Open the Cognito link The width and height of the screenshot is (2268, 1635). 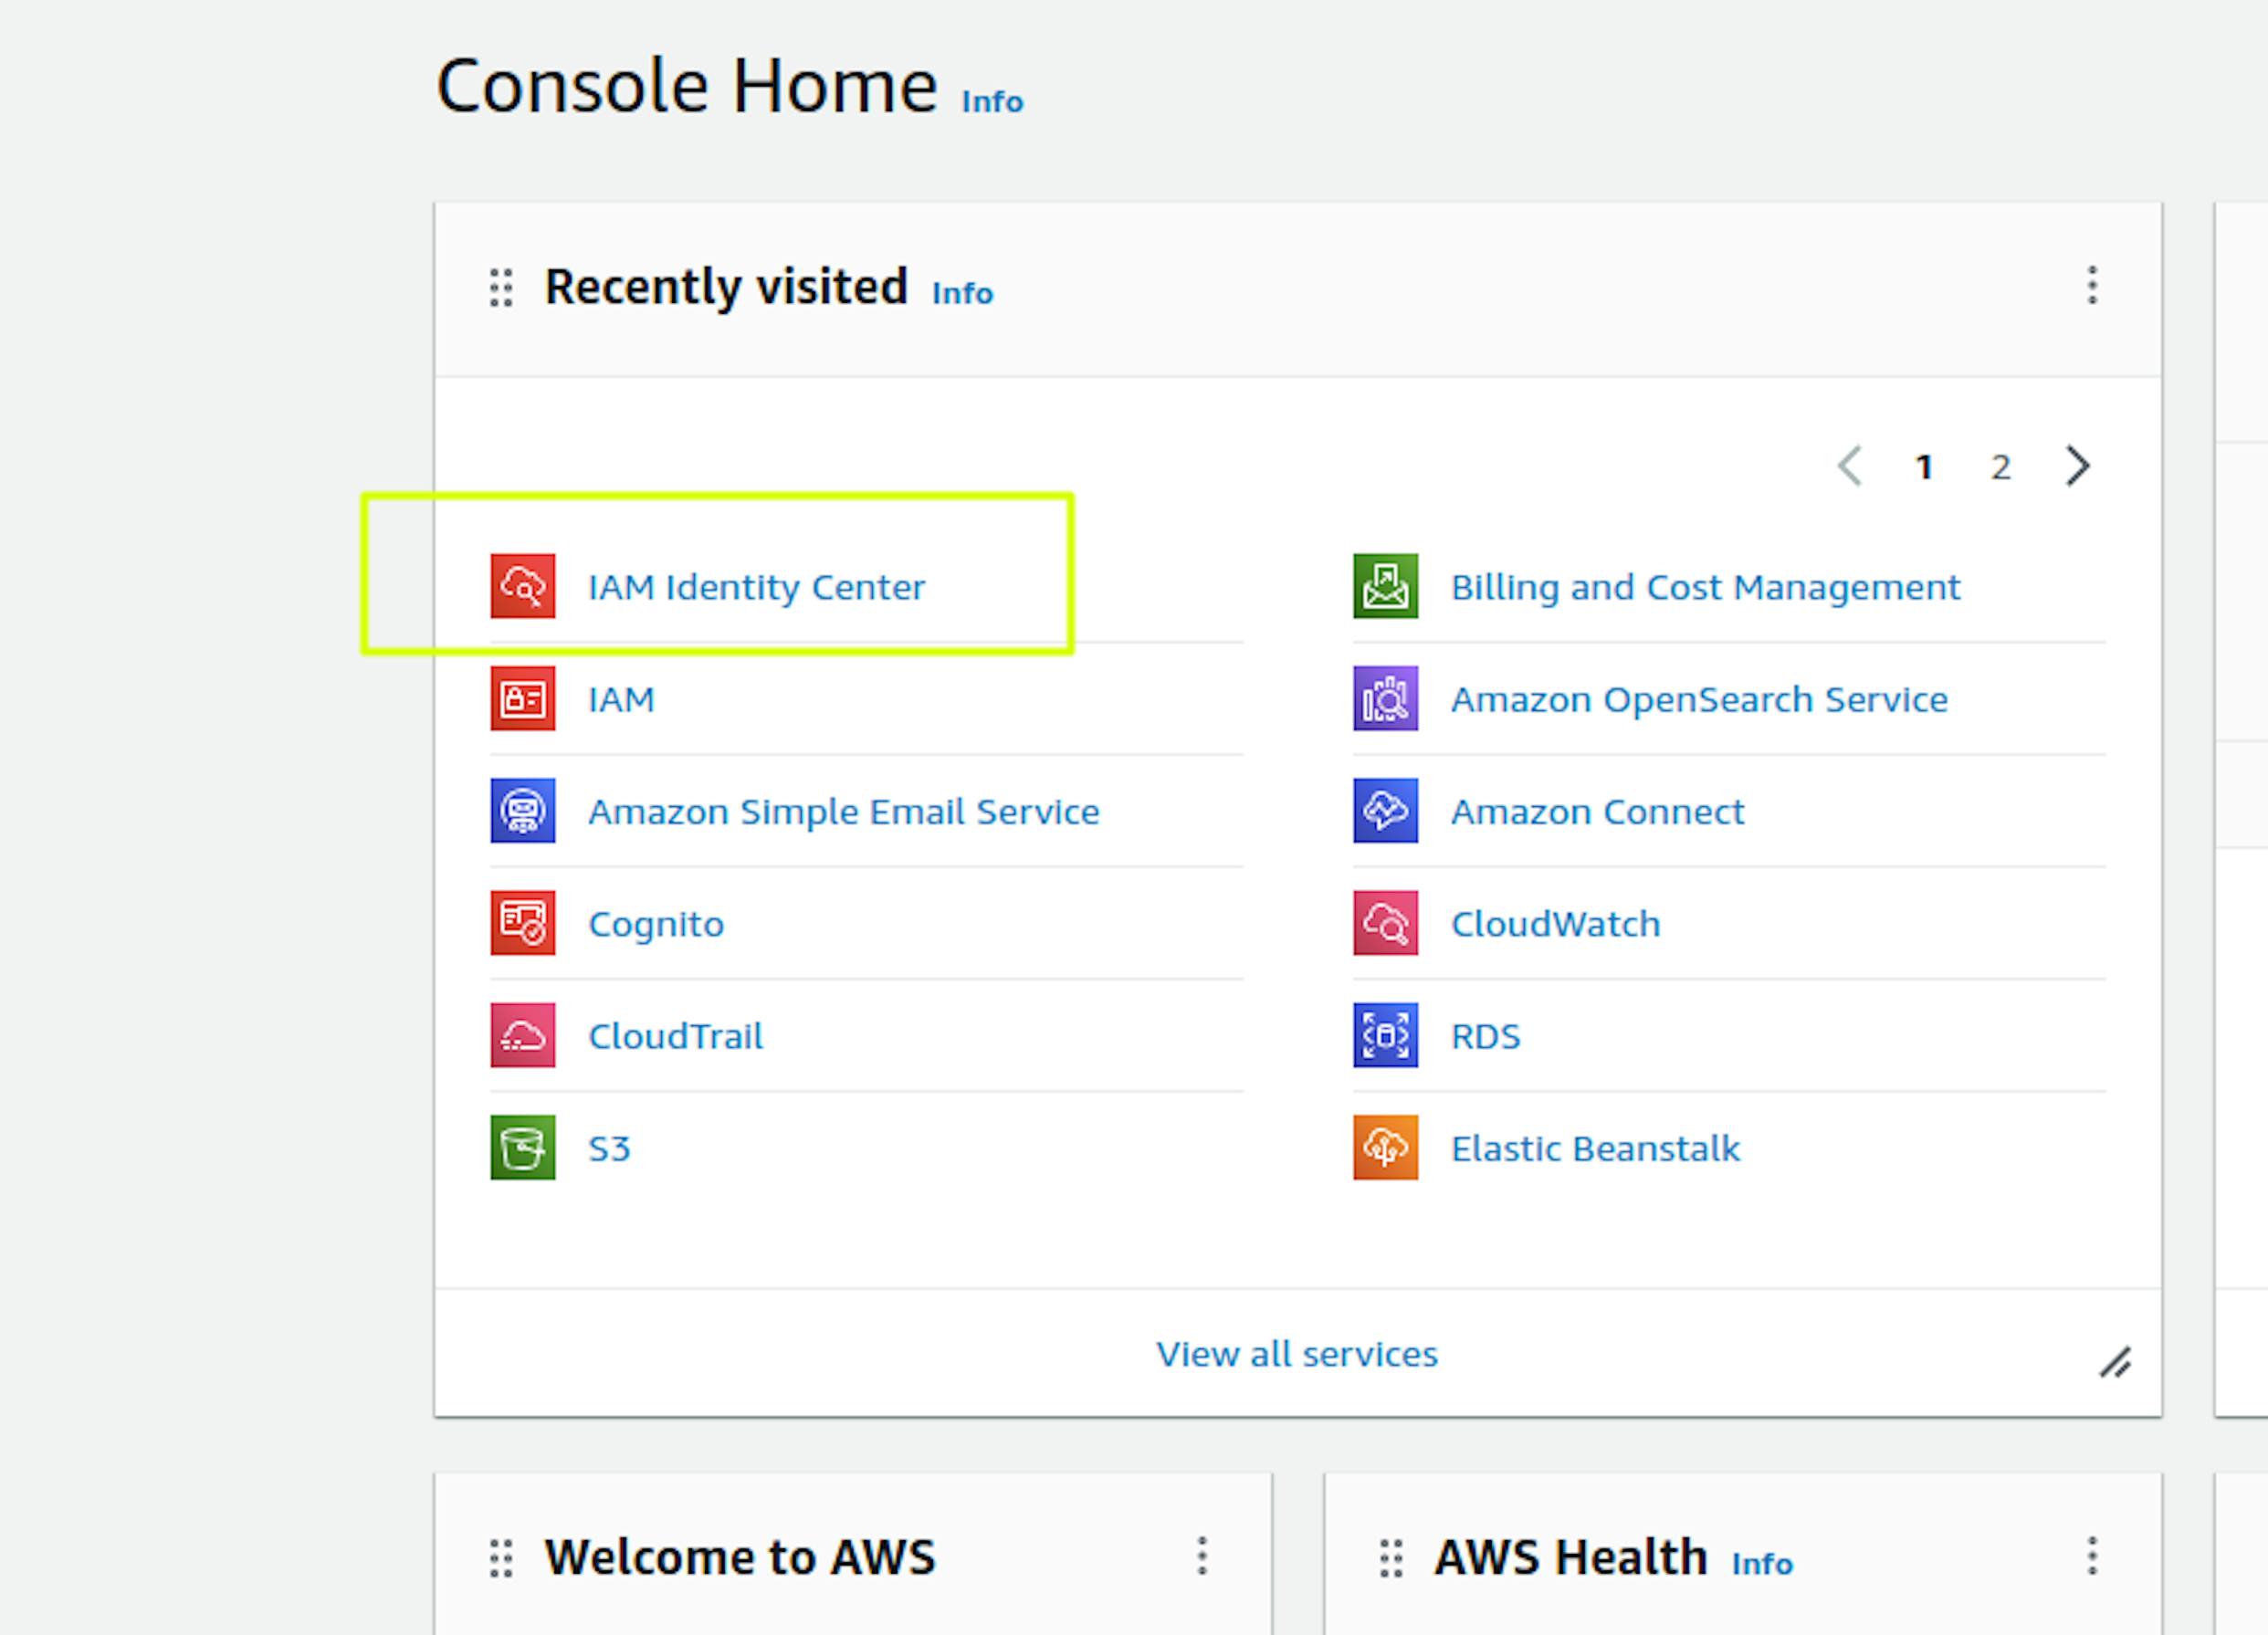click(655, 924)
